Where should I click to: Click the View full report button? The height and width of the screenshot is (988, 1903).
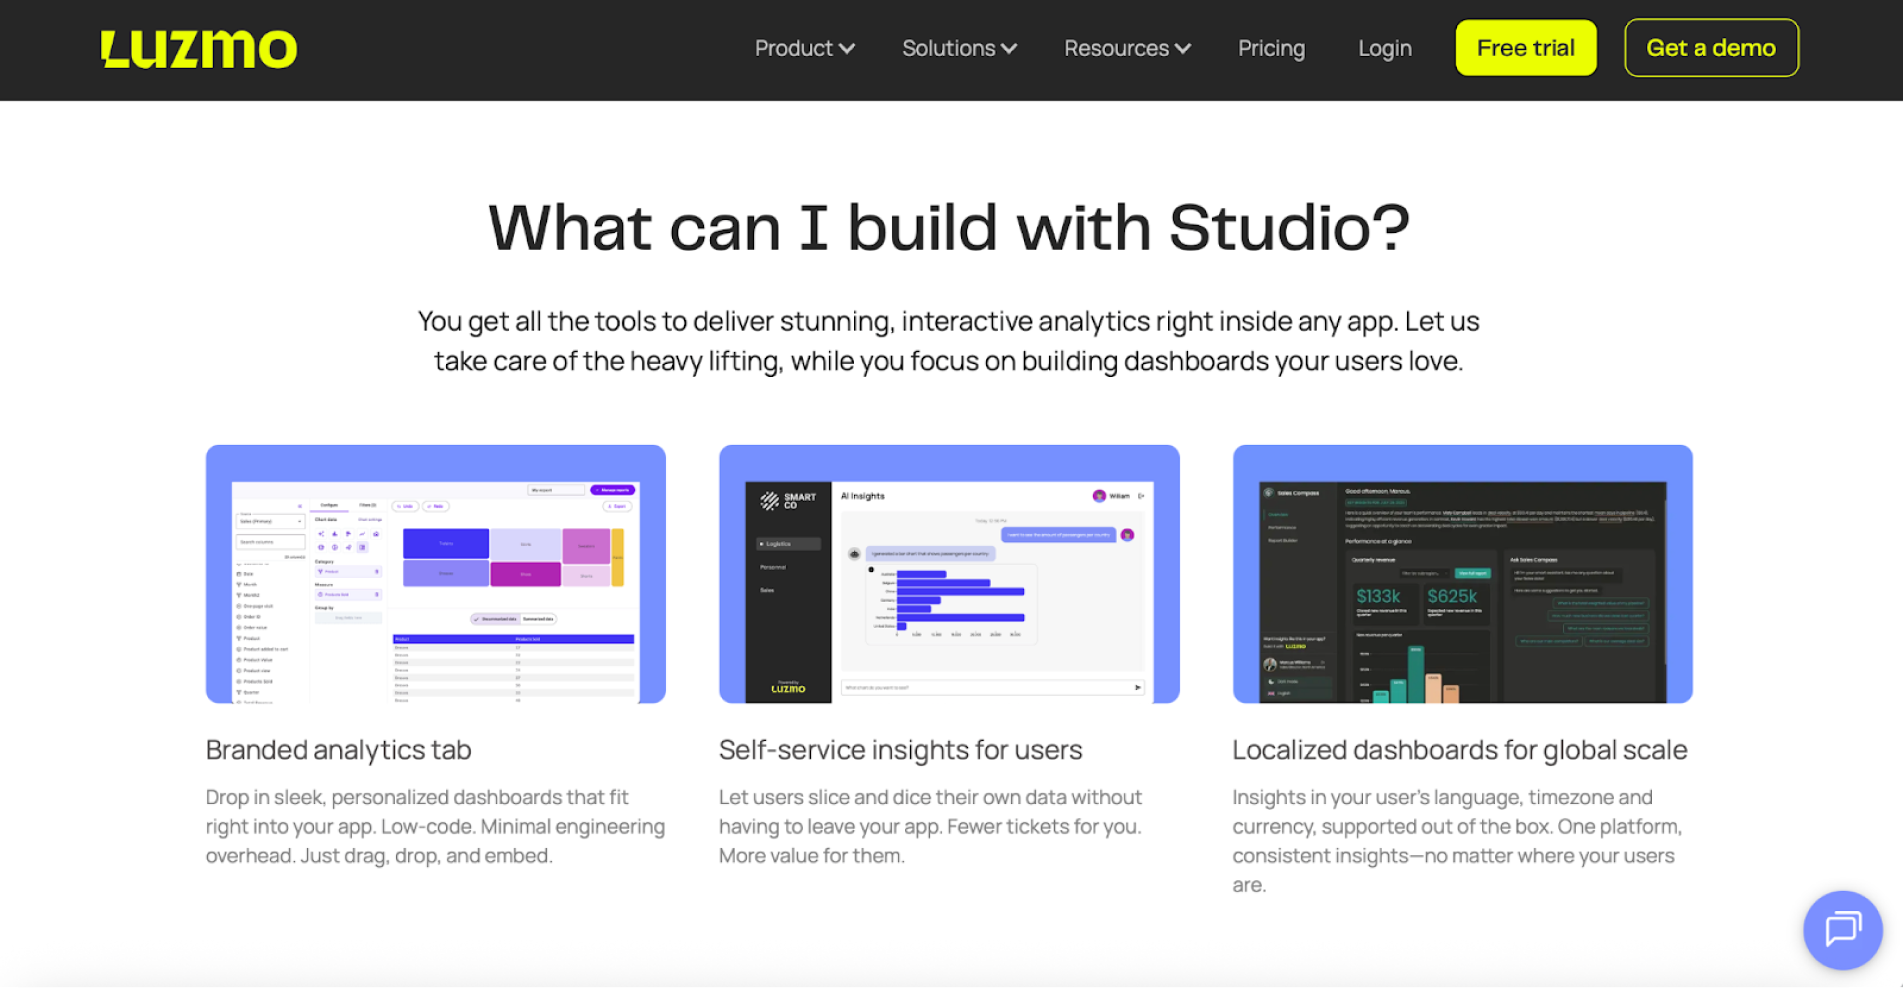1473,573
